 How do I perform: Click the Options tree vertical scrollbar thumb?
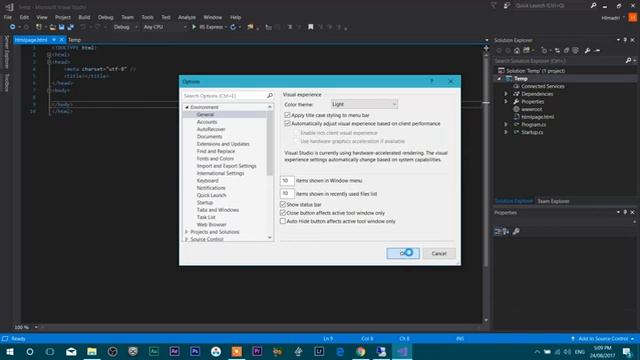pyautogui.click(x=270, y=143)
